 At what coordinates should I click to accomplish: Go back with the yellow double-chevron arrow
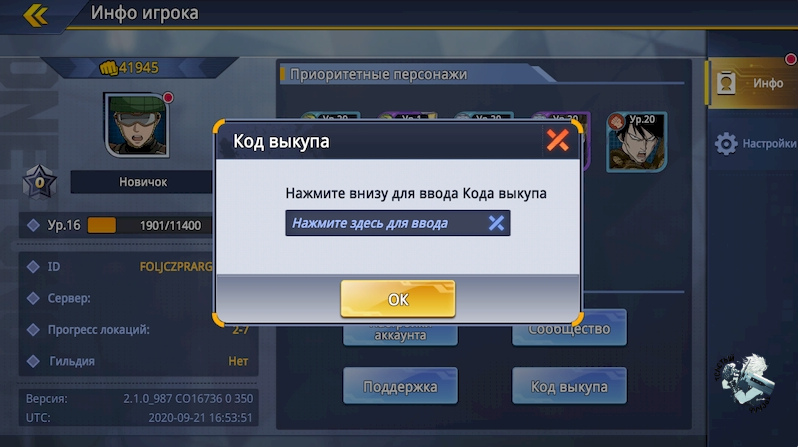tap(35, 15)
